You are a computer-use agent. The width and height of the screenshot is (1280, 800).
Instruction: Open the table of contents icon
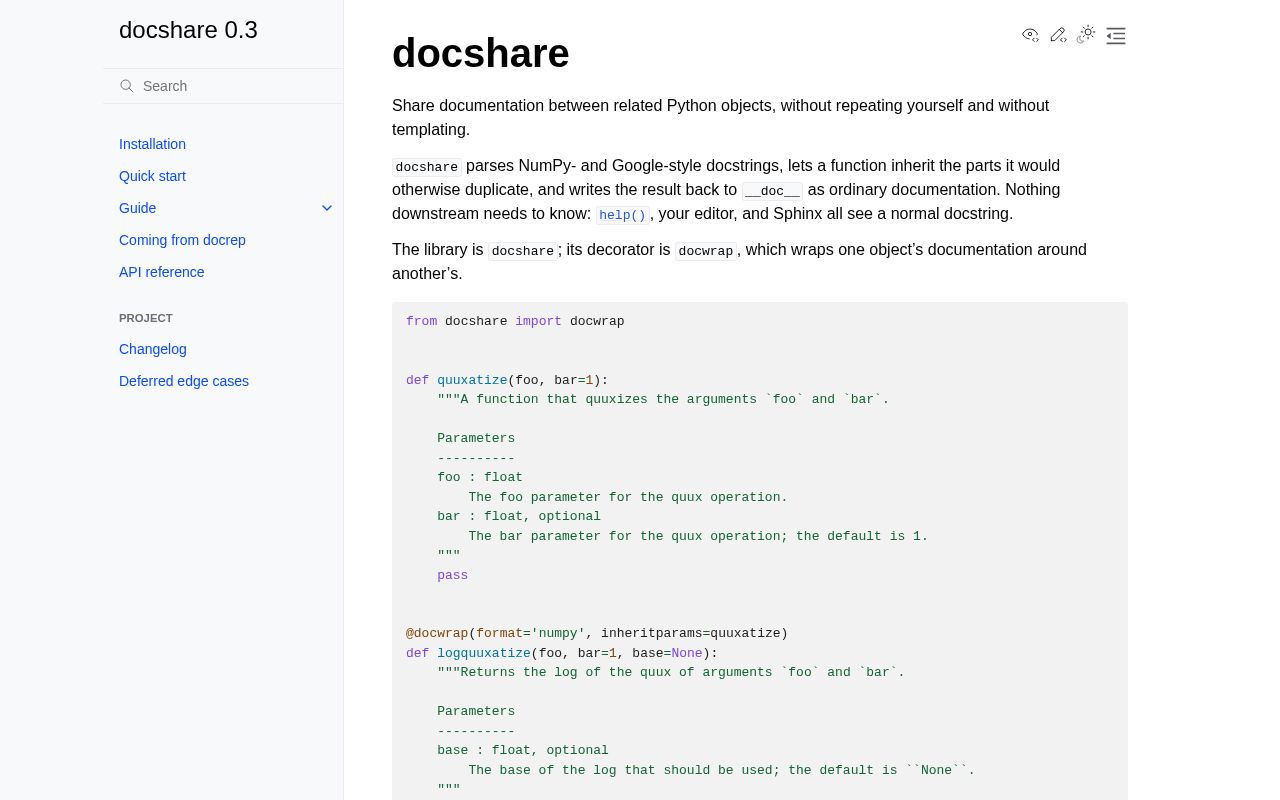1116,36
